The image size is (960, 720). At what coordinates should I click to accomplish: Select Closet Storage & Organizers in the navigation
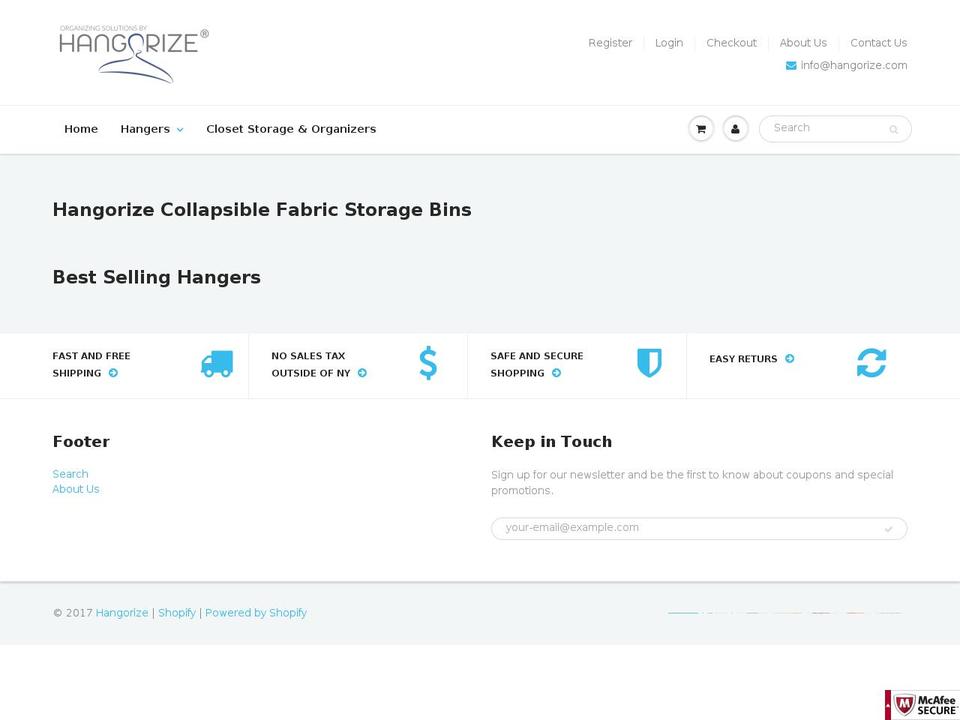(x=291, y=129)
